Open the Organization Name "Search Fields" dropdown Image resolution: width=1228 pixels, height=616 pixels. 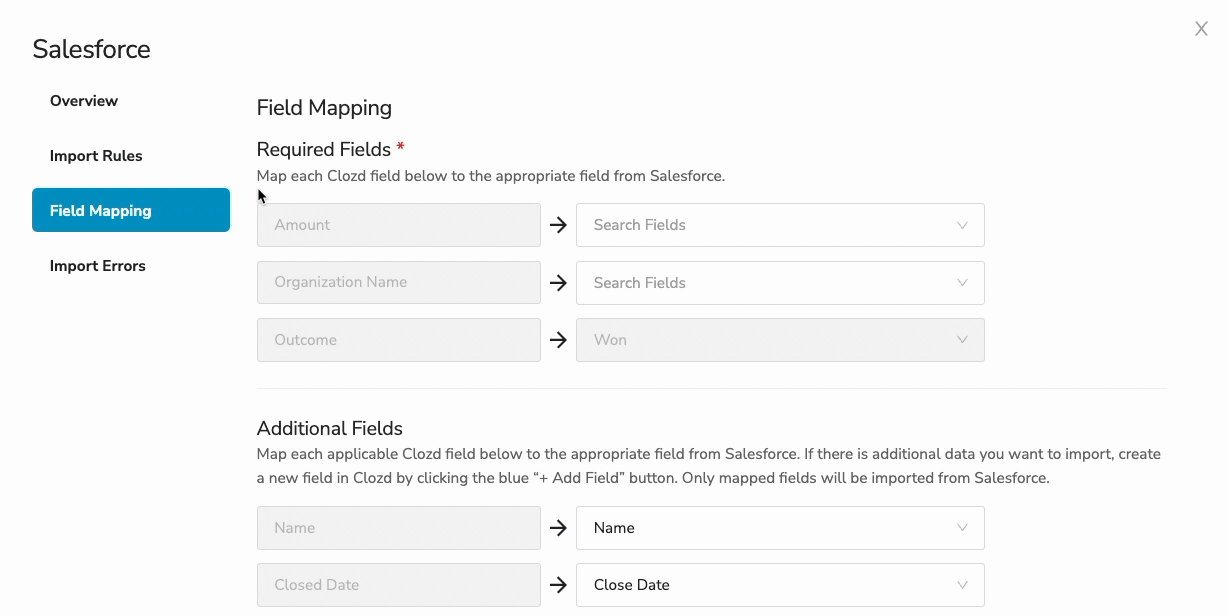[779, 283]
